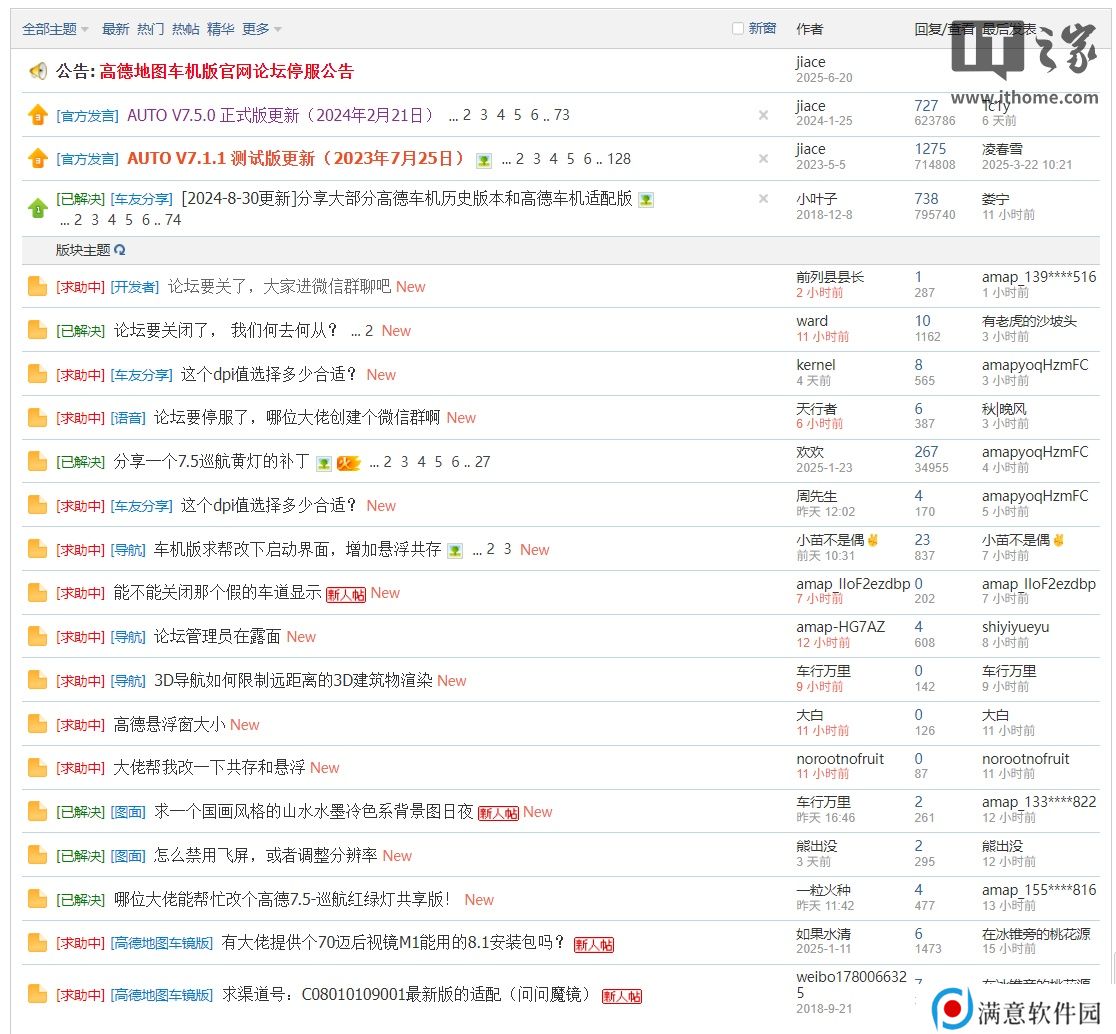Click the pin icon of the AUTO V7.5.0 thread

point(38,115)
